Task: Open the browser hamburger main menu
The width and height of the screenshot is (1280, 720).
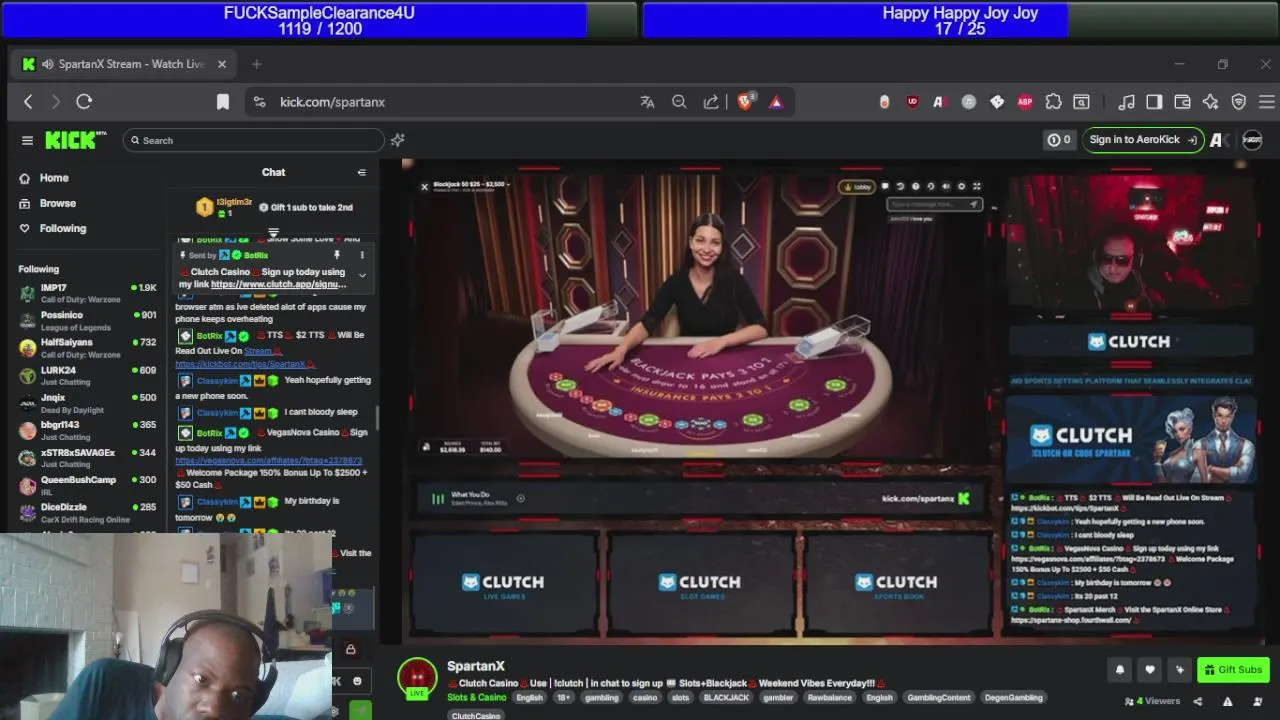Action: pos(1266,101)
